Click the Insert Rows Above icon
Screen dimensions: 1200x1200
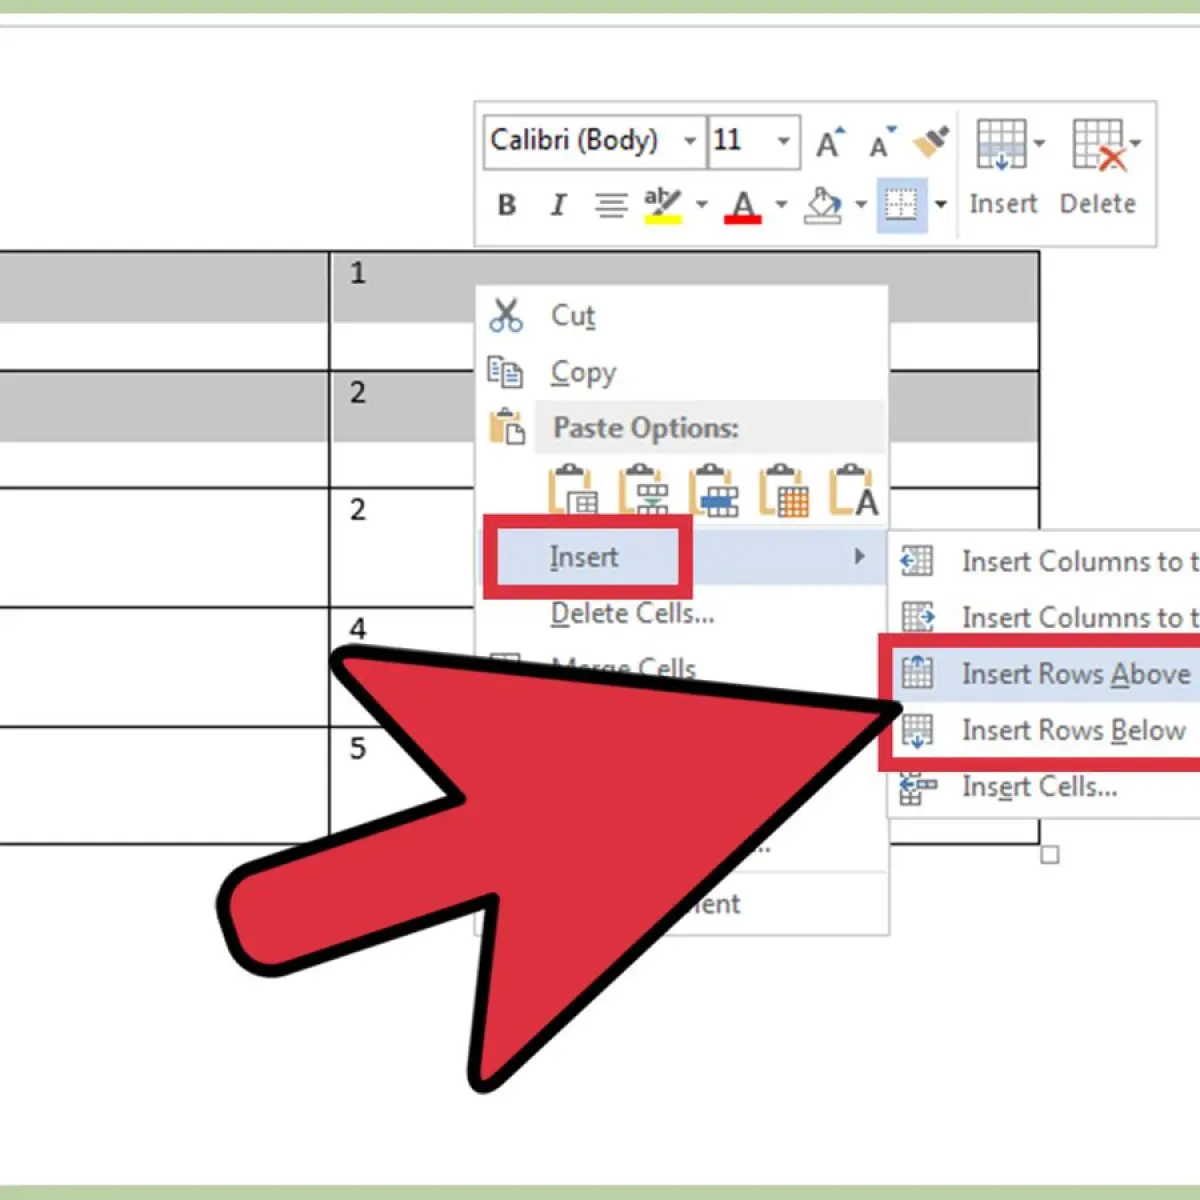point(917,672)
